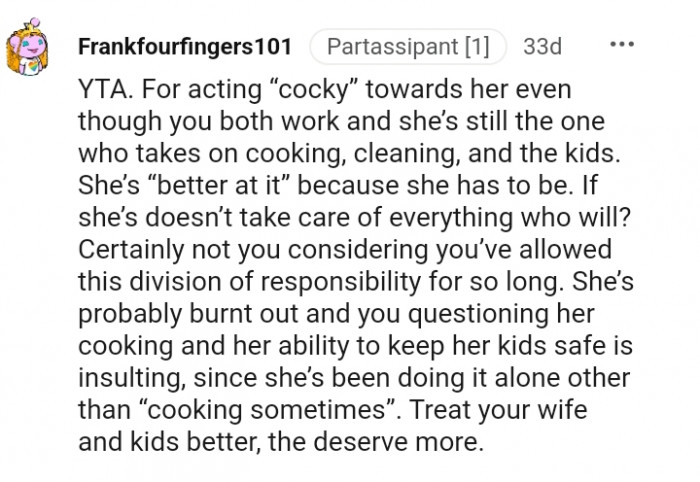Tap the quoted word “cocky” in the comment
This screenshot has height=482, width=700.
314,89
